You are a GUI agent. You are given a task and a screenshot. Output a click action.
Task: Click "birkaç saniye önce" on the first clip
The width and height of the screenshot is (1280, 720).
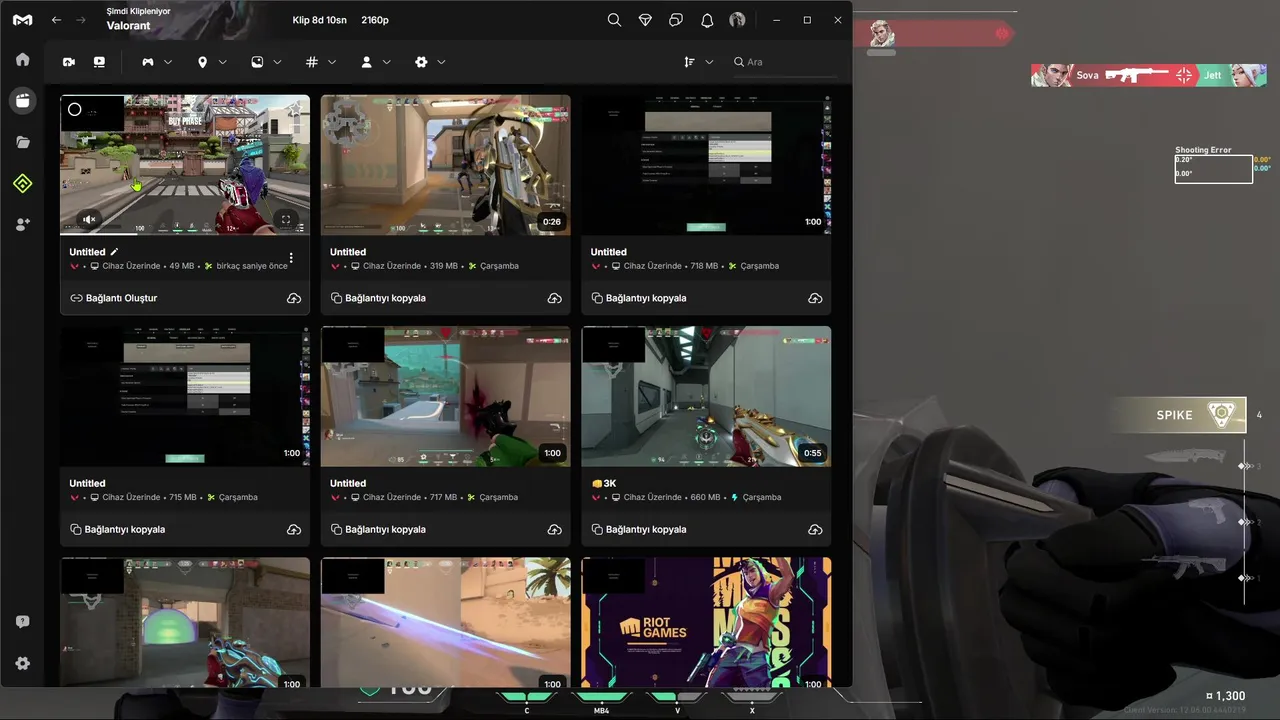pyautogui.click(x=252, y=266)
